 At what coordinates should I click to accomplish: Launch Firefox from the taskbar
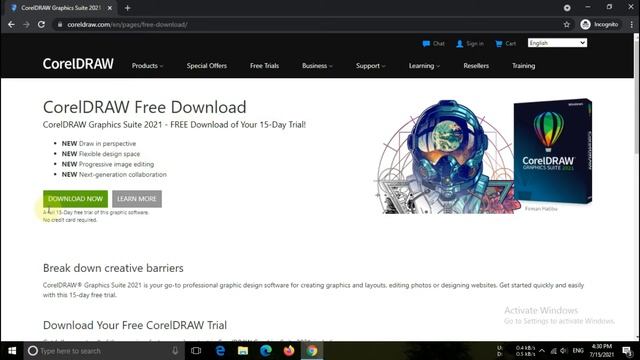(x=289, y=351)
